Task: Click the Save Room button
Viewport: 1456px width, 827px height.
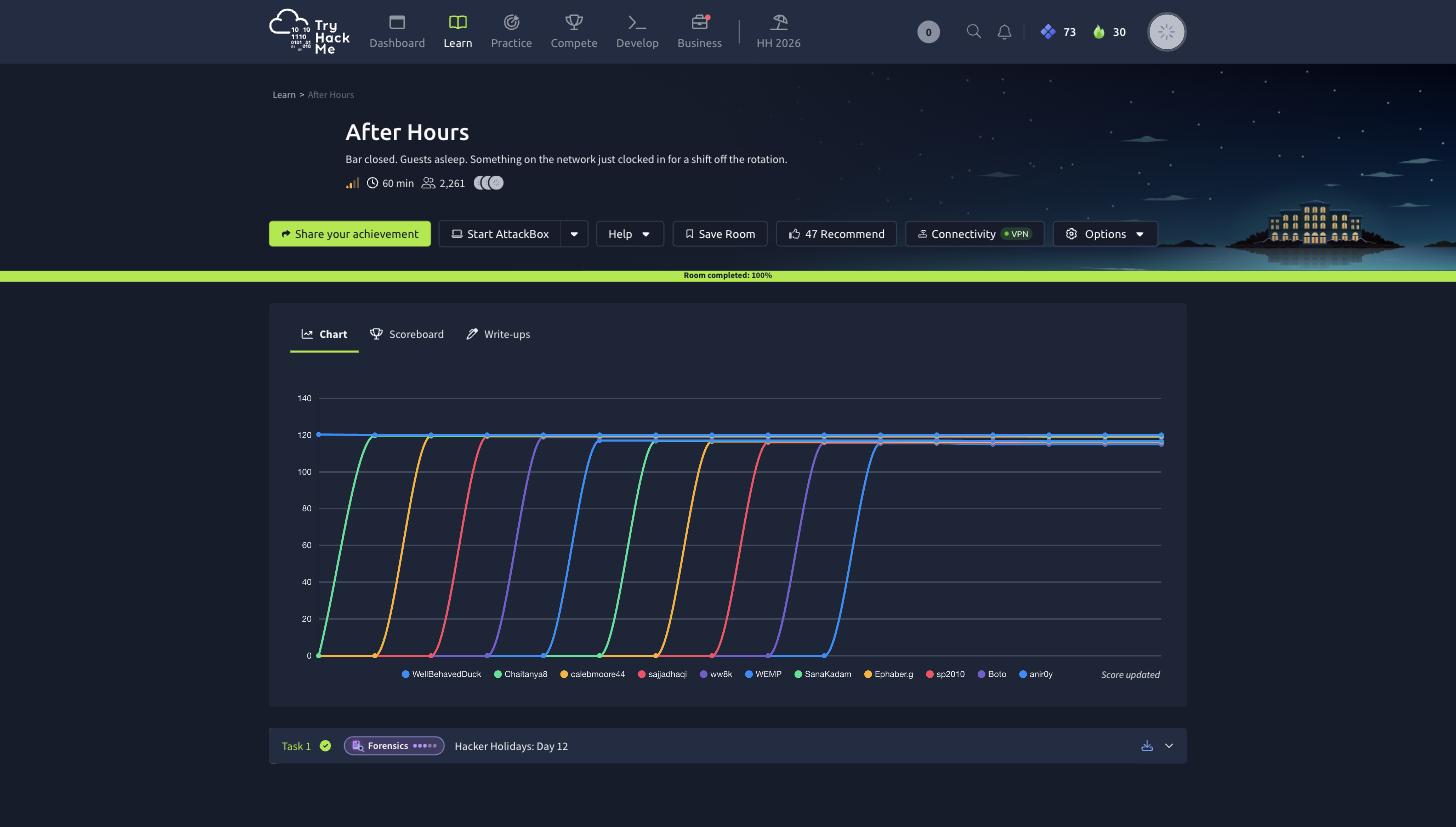Action: pyautogui.click(x=720, y=234)
